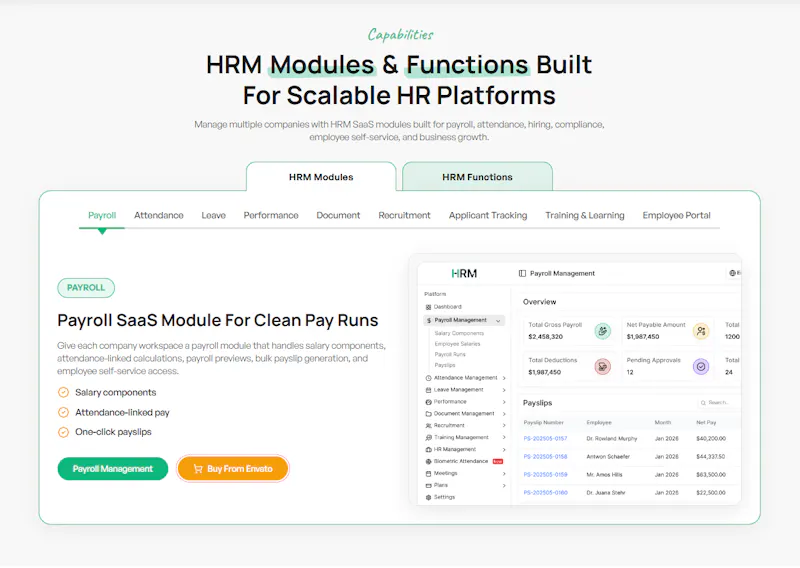Click the magnifier icon in Payslips search
Screen dimensions: 800x568
pyautogui.click(x=703, y=403)
